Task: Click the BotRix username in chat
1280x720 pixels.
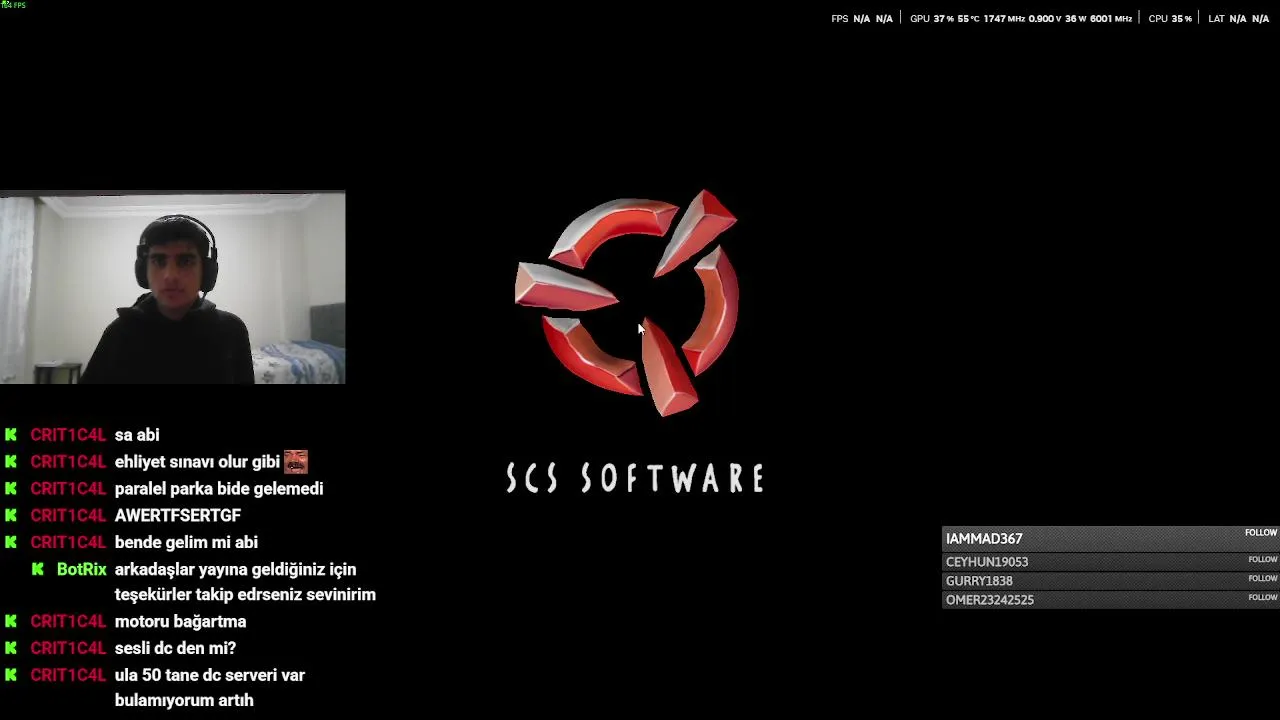Action: (x=82, y=569)
